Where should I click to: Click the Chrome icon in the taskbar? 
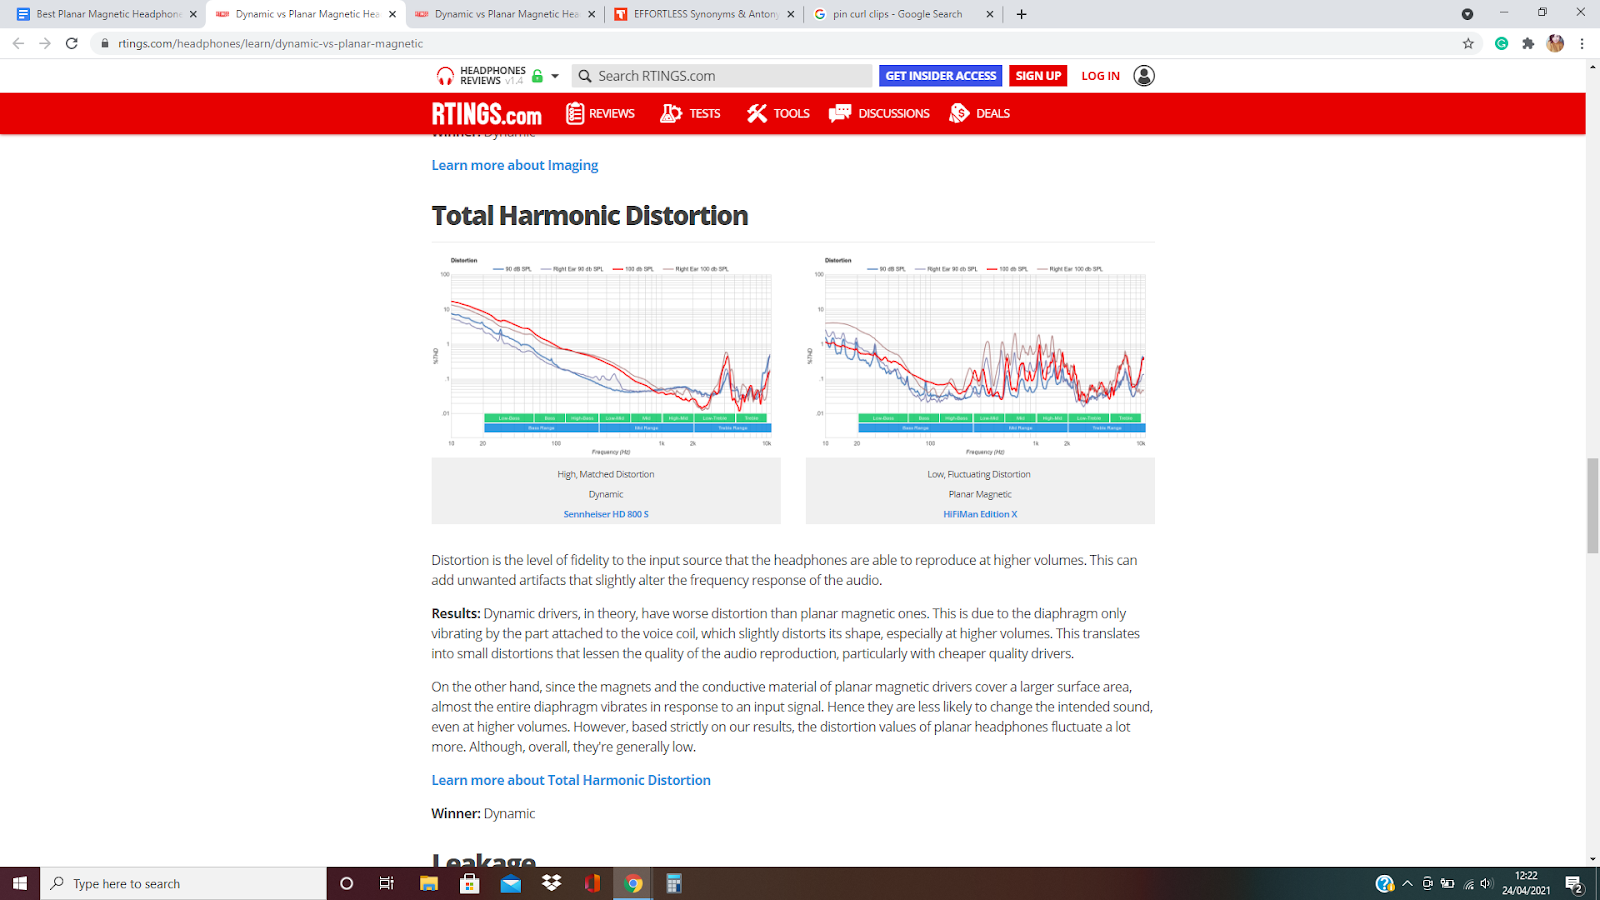pos(633,883)
